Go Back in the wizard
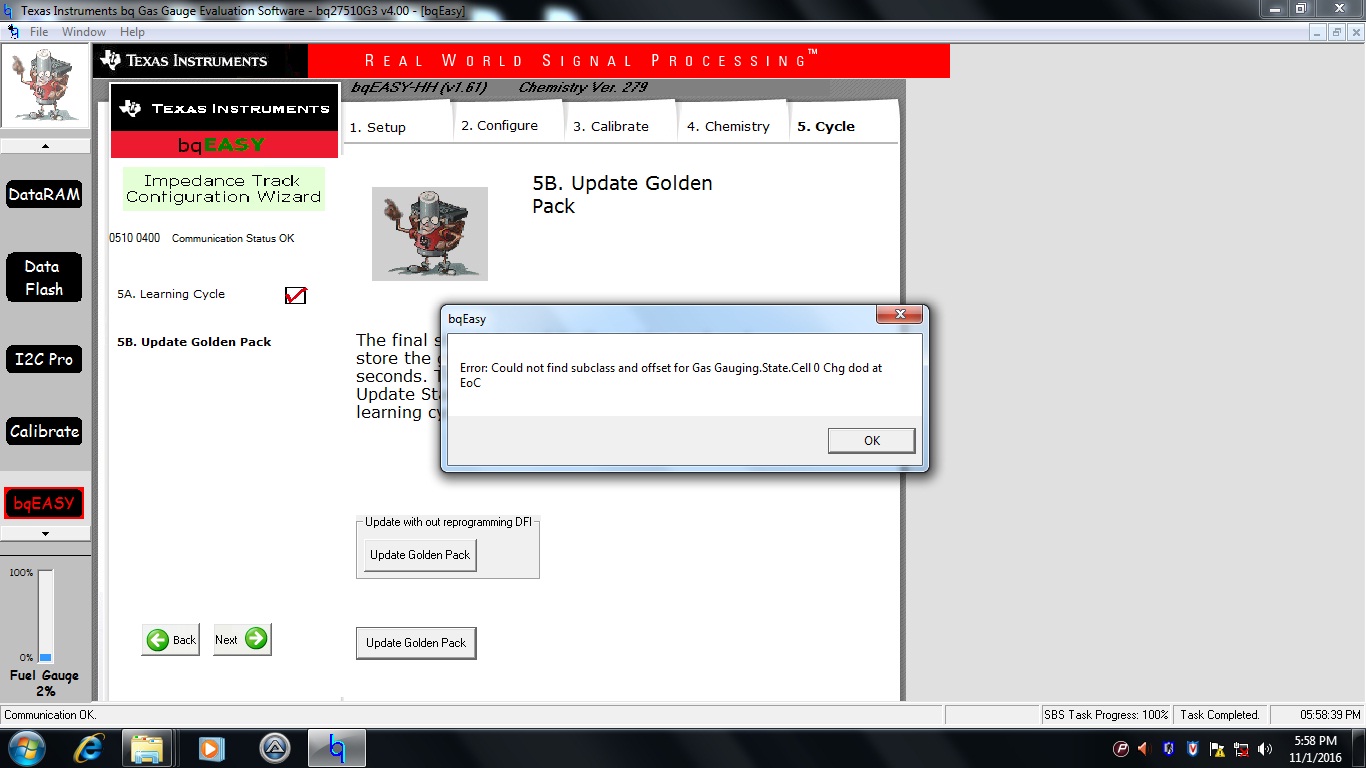The width and height of the screenshot is (1366, 768). pos(170,640)
